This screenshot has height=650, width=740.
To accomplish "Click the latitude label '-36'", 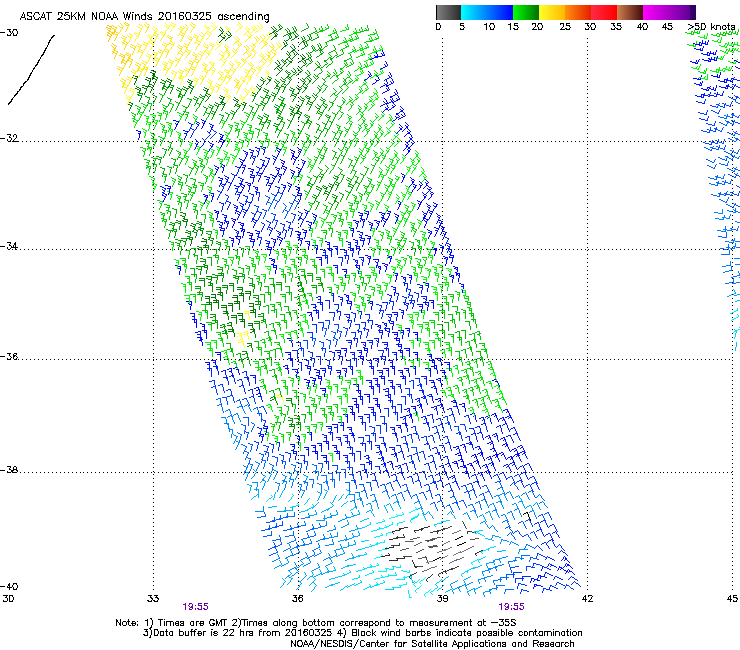I will pyautogui.click(x=9, y=356).
